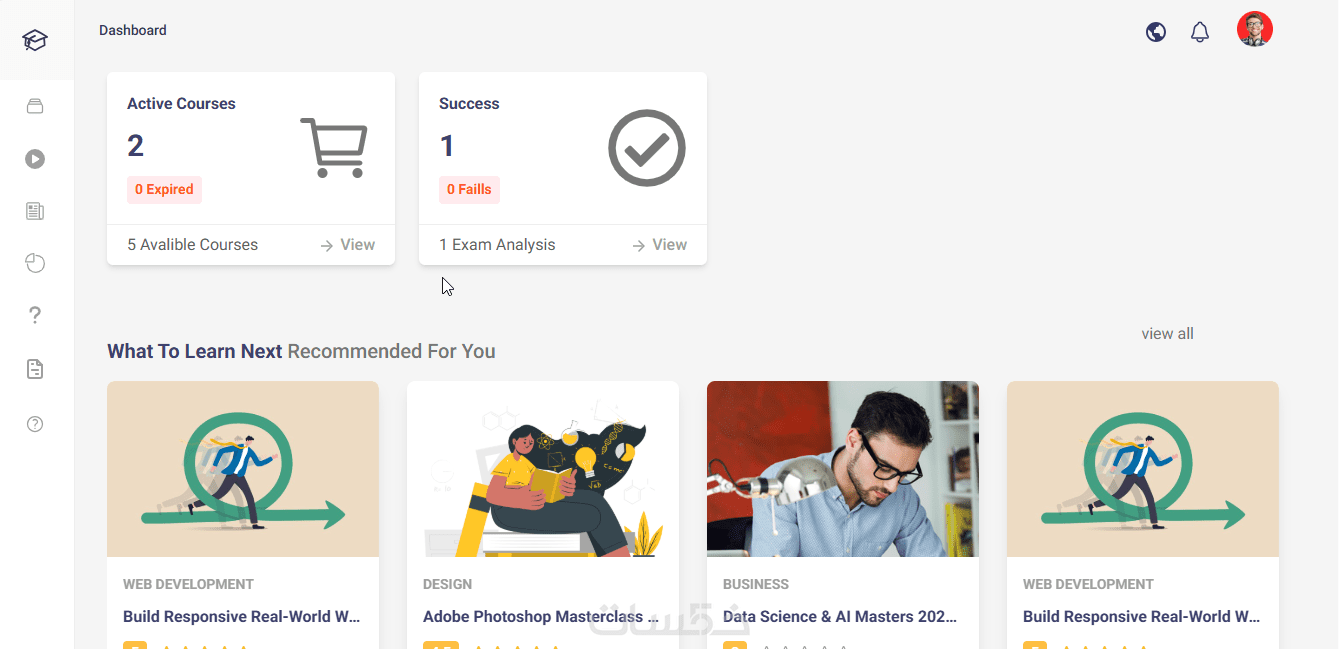Click View link for Available Courses
The image size is (1339, 649).
coord(348,245)
